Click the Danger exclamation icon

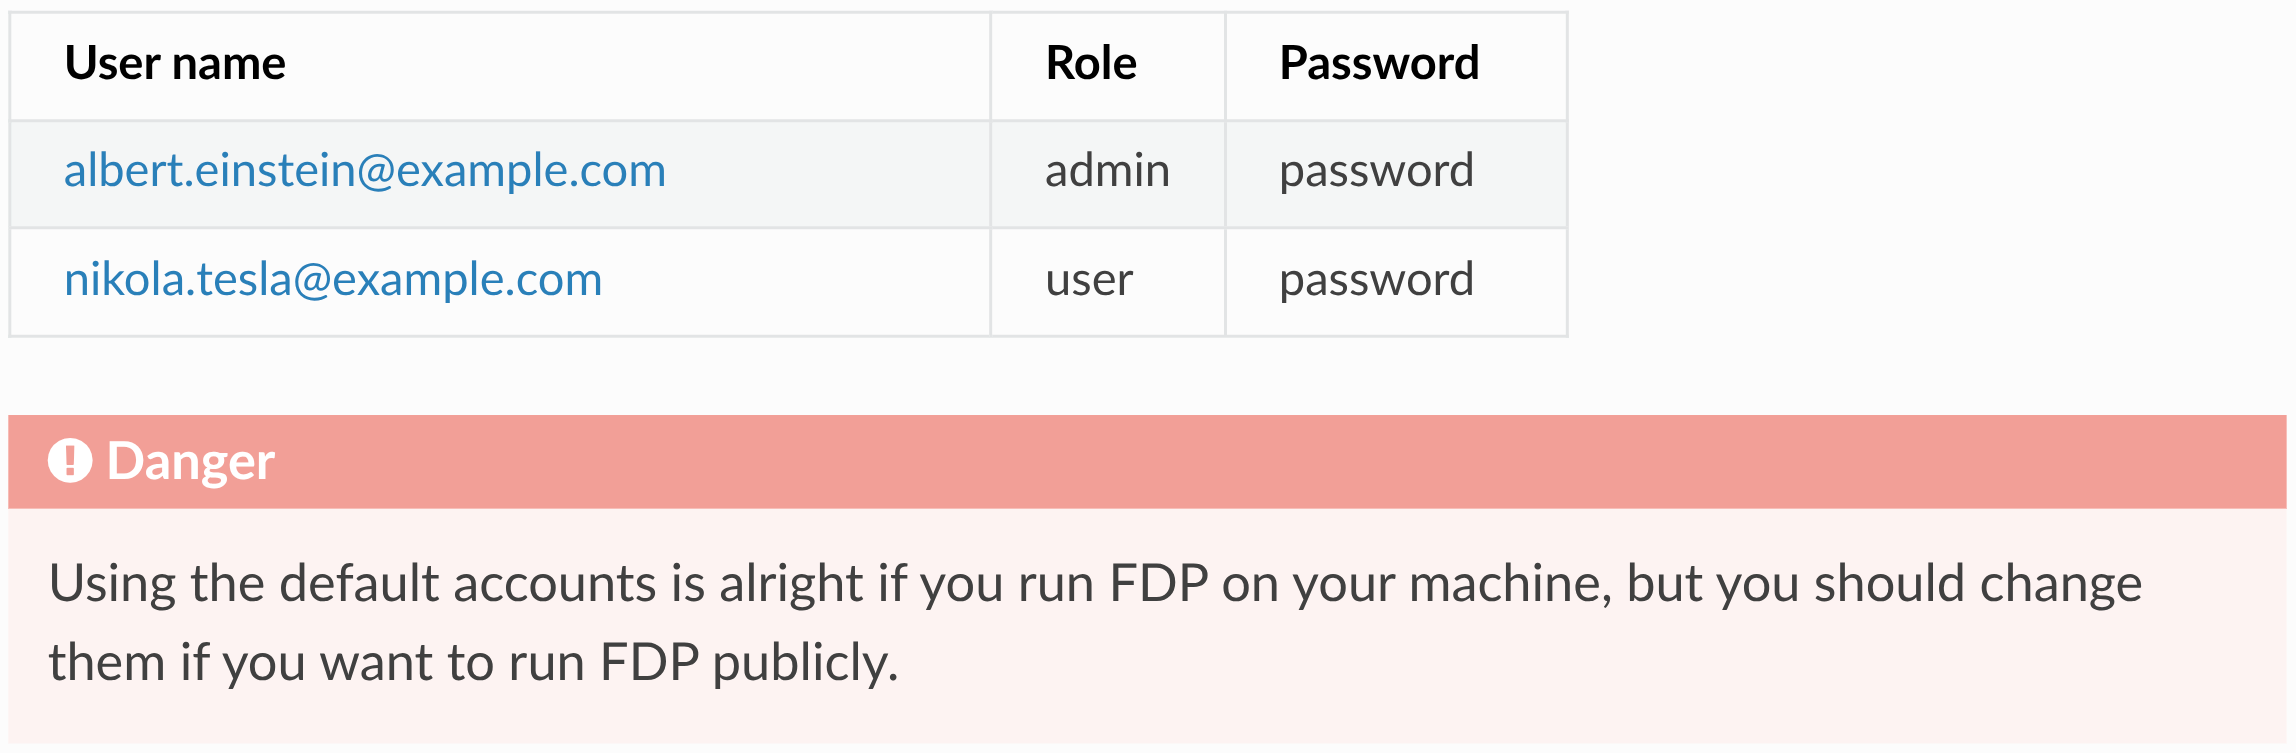70,461
